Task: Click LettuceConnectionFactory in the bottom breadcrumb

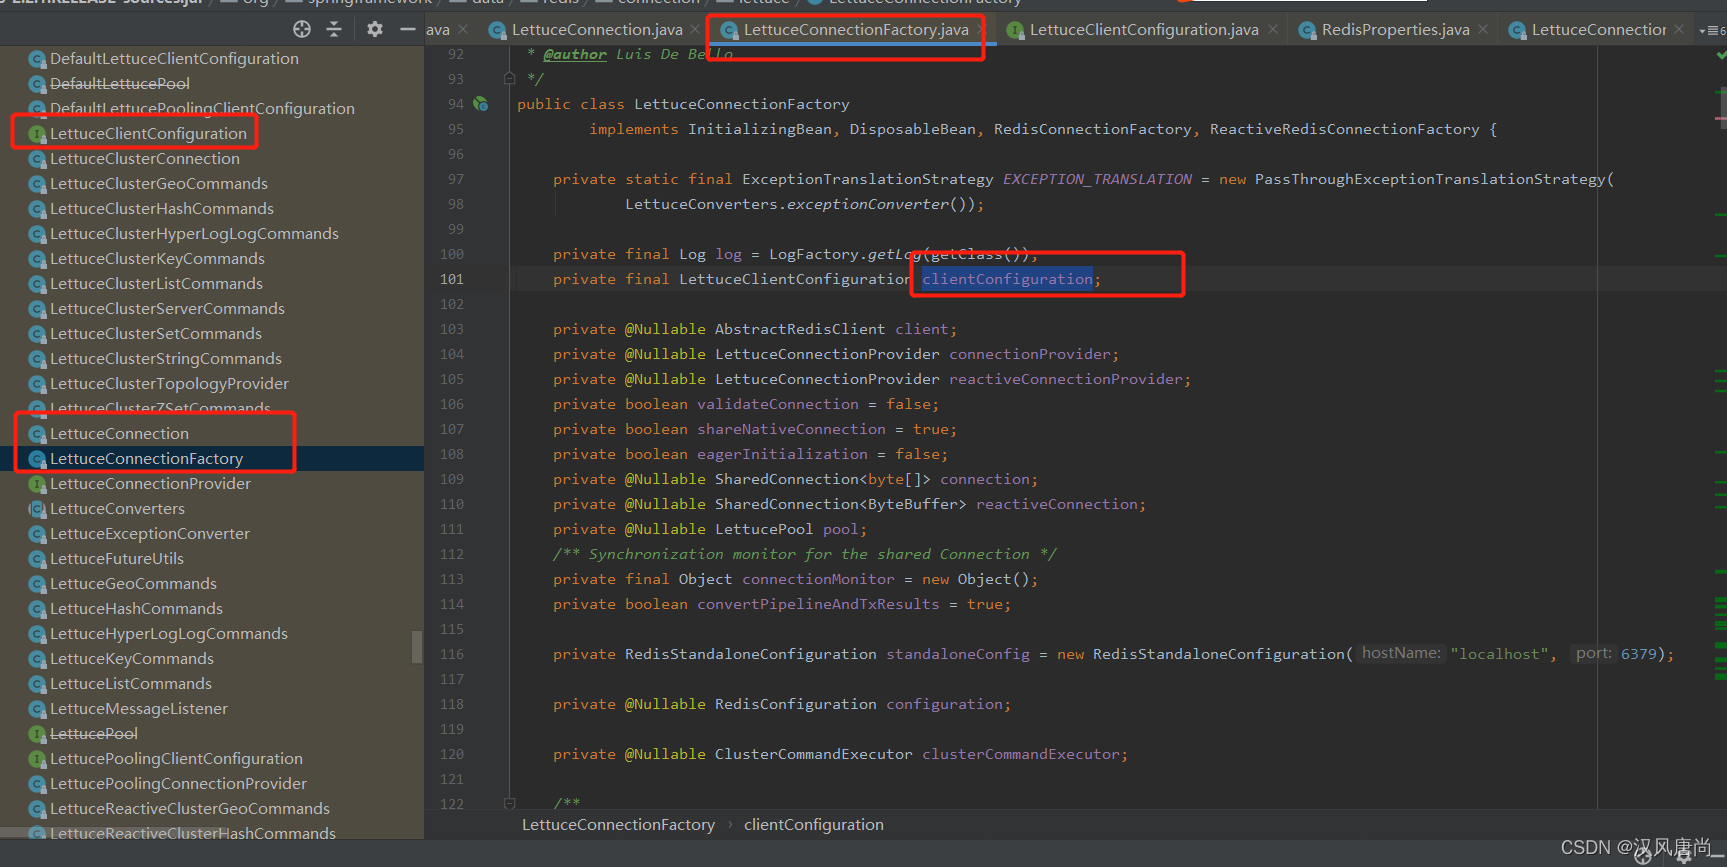Action: 618,825
